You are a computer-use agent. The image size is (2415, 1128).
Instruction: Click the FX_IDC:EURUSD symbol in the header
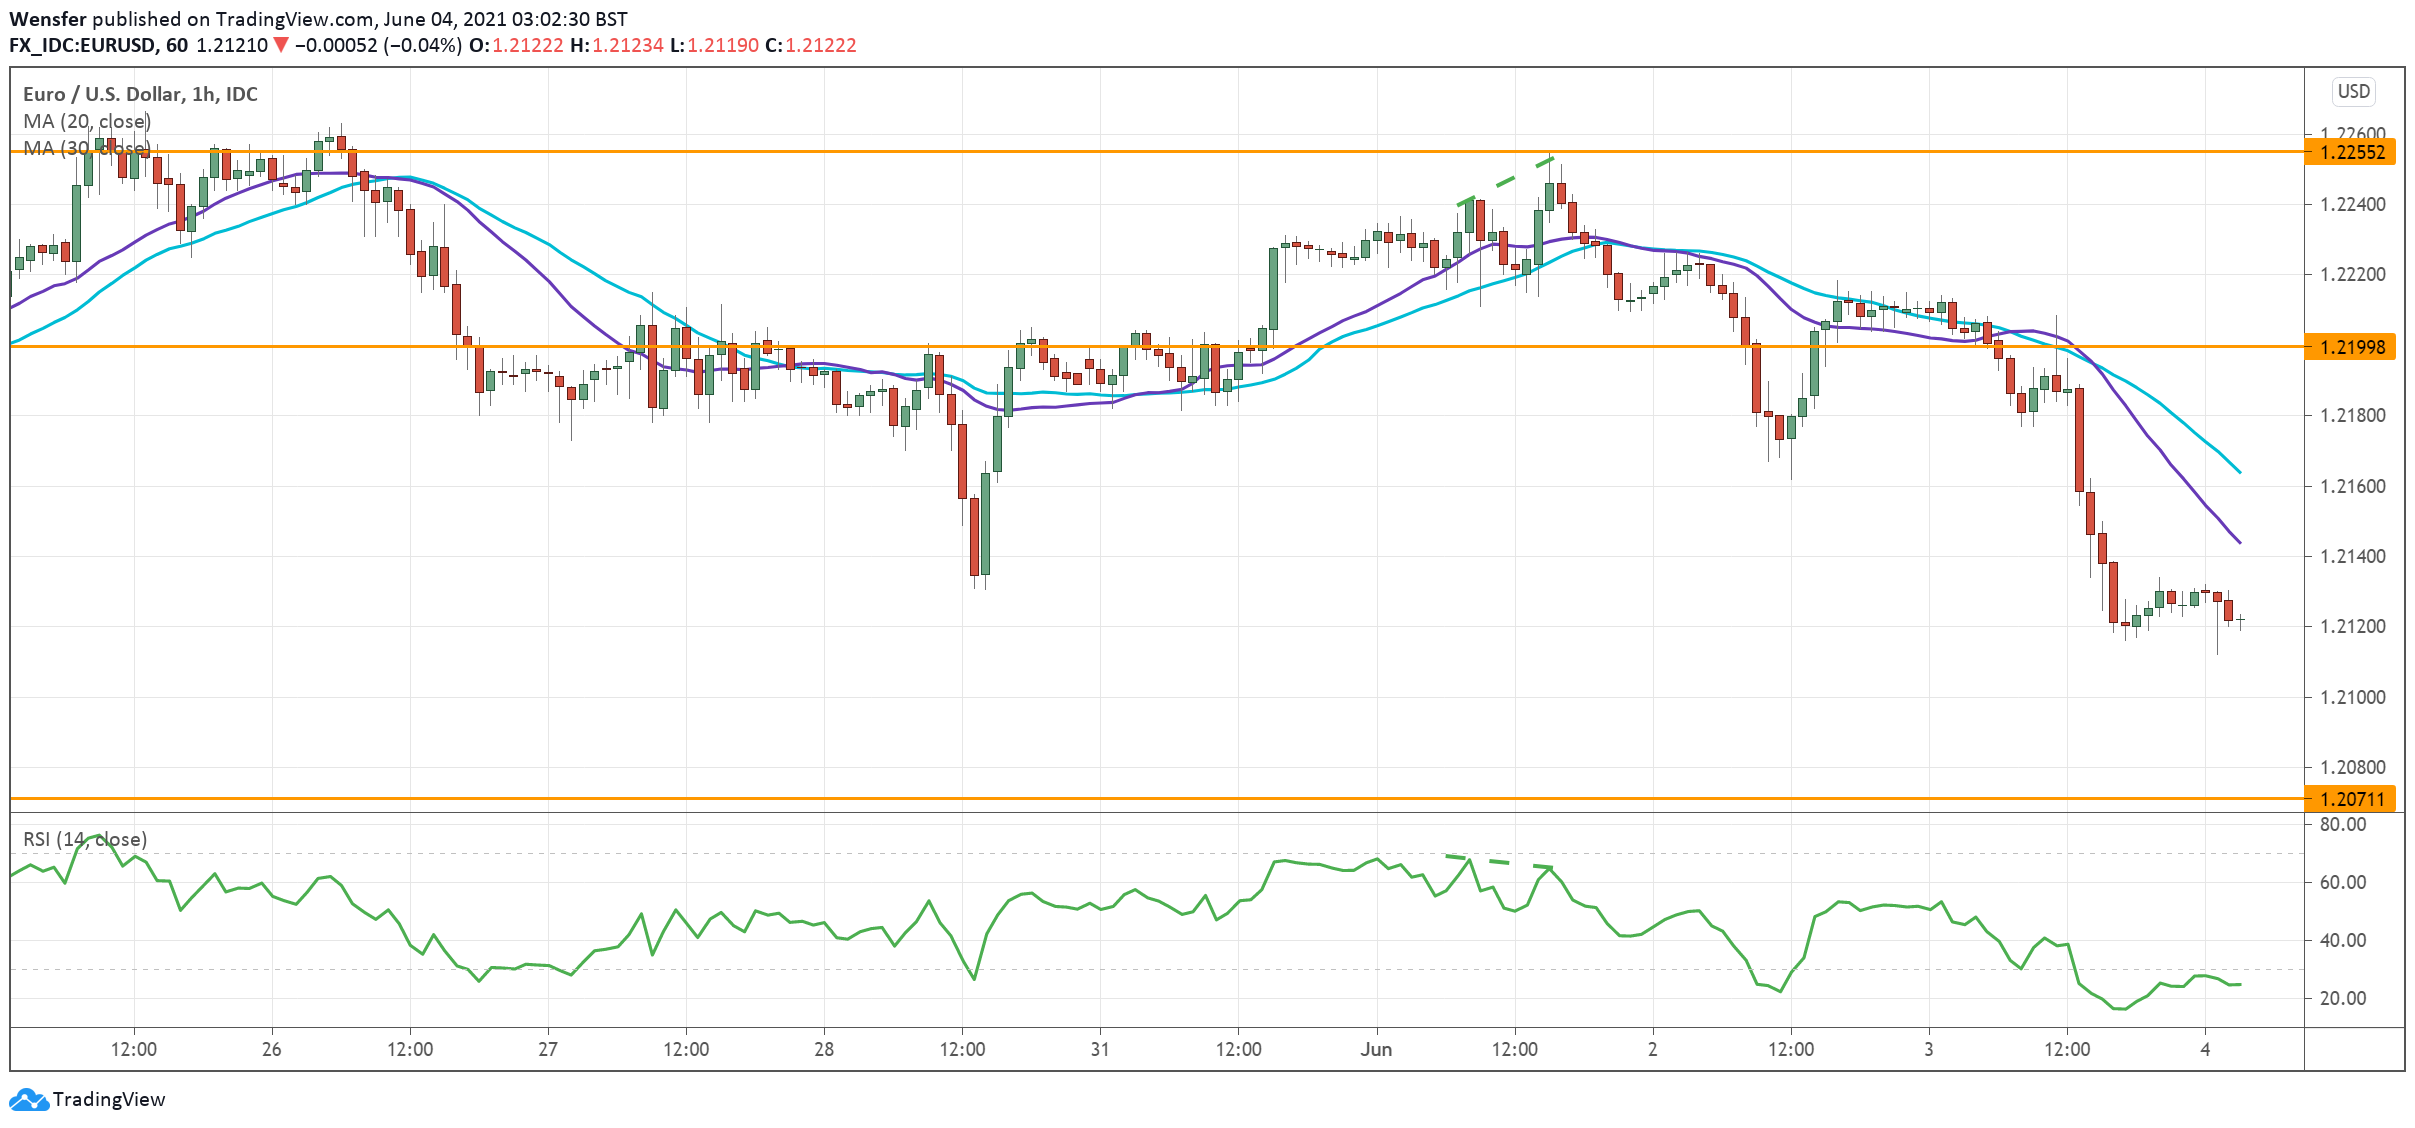point(82,45)
